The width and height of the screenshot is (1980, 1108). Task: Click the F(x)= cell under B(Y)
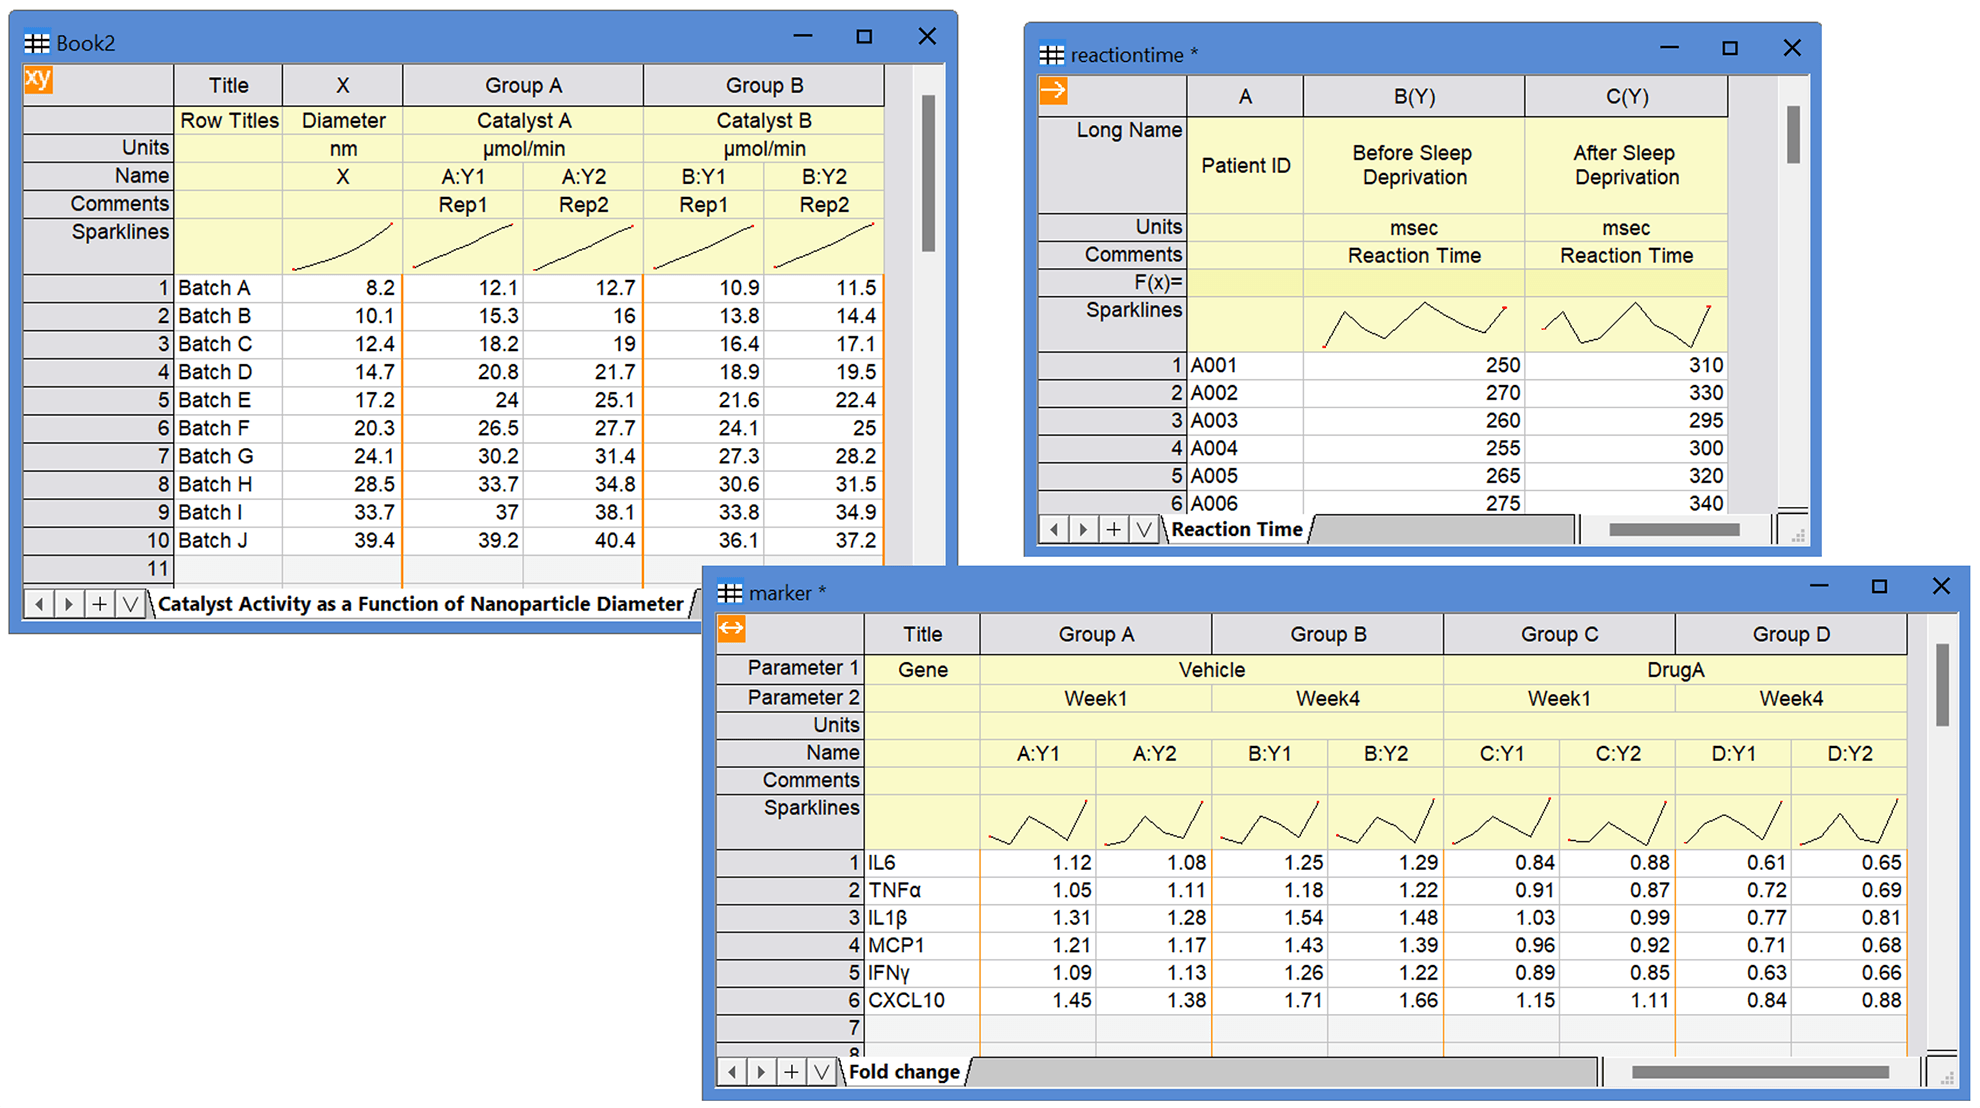point(1414,282)
